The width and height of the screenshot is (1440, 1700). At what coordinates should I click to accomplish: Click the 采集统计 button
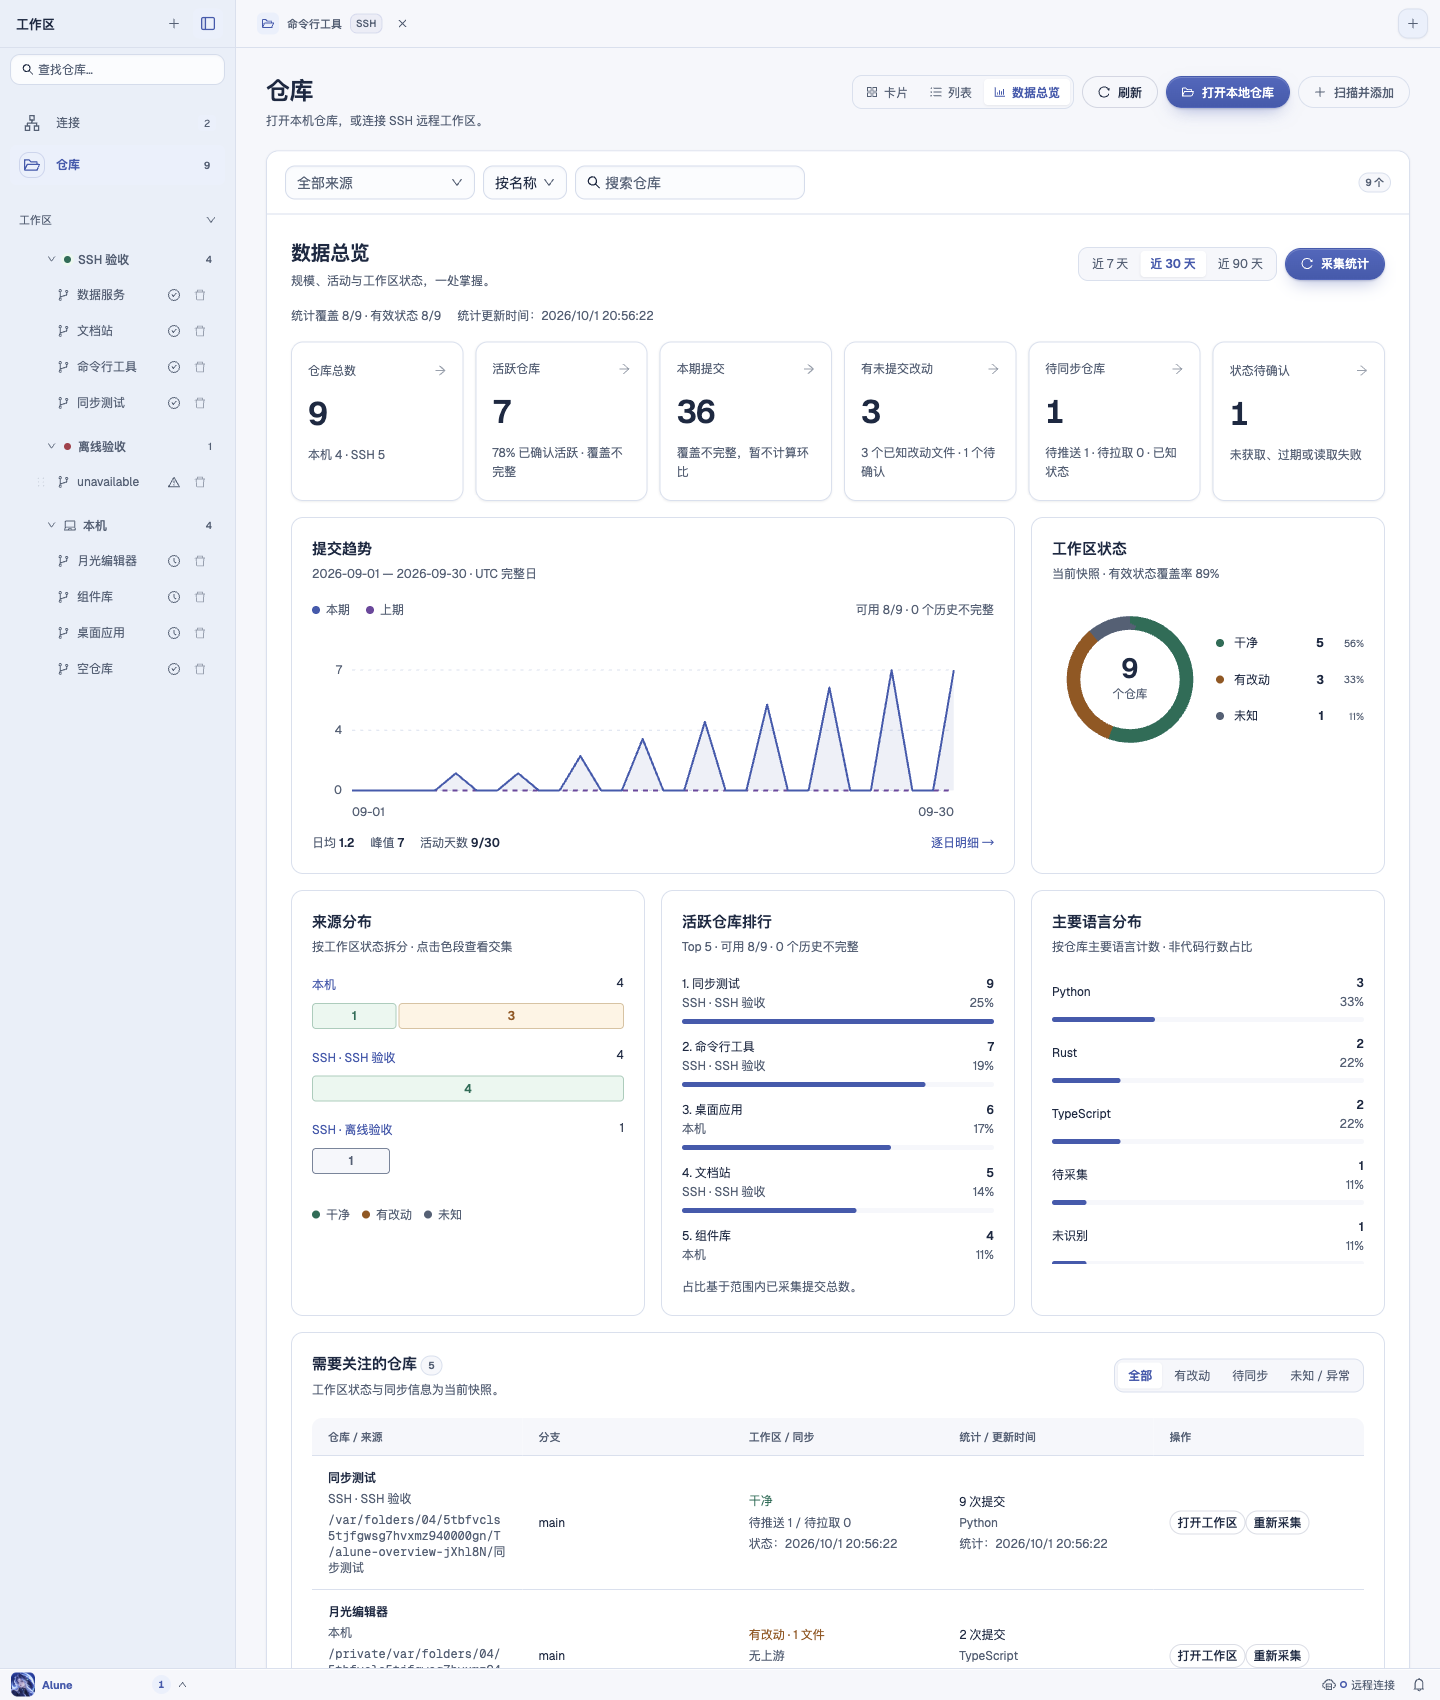[1335, 264]
